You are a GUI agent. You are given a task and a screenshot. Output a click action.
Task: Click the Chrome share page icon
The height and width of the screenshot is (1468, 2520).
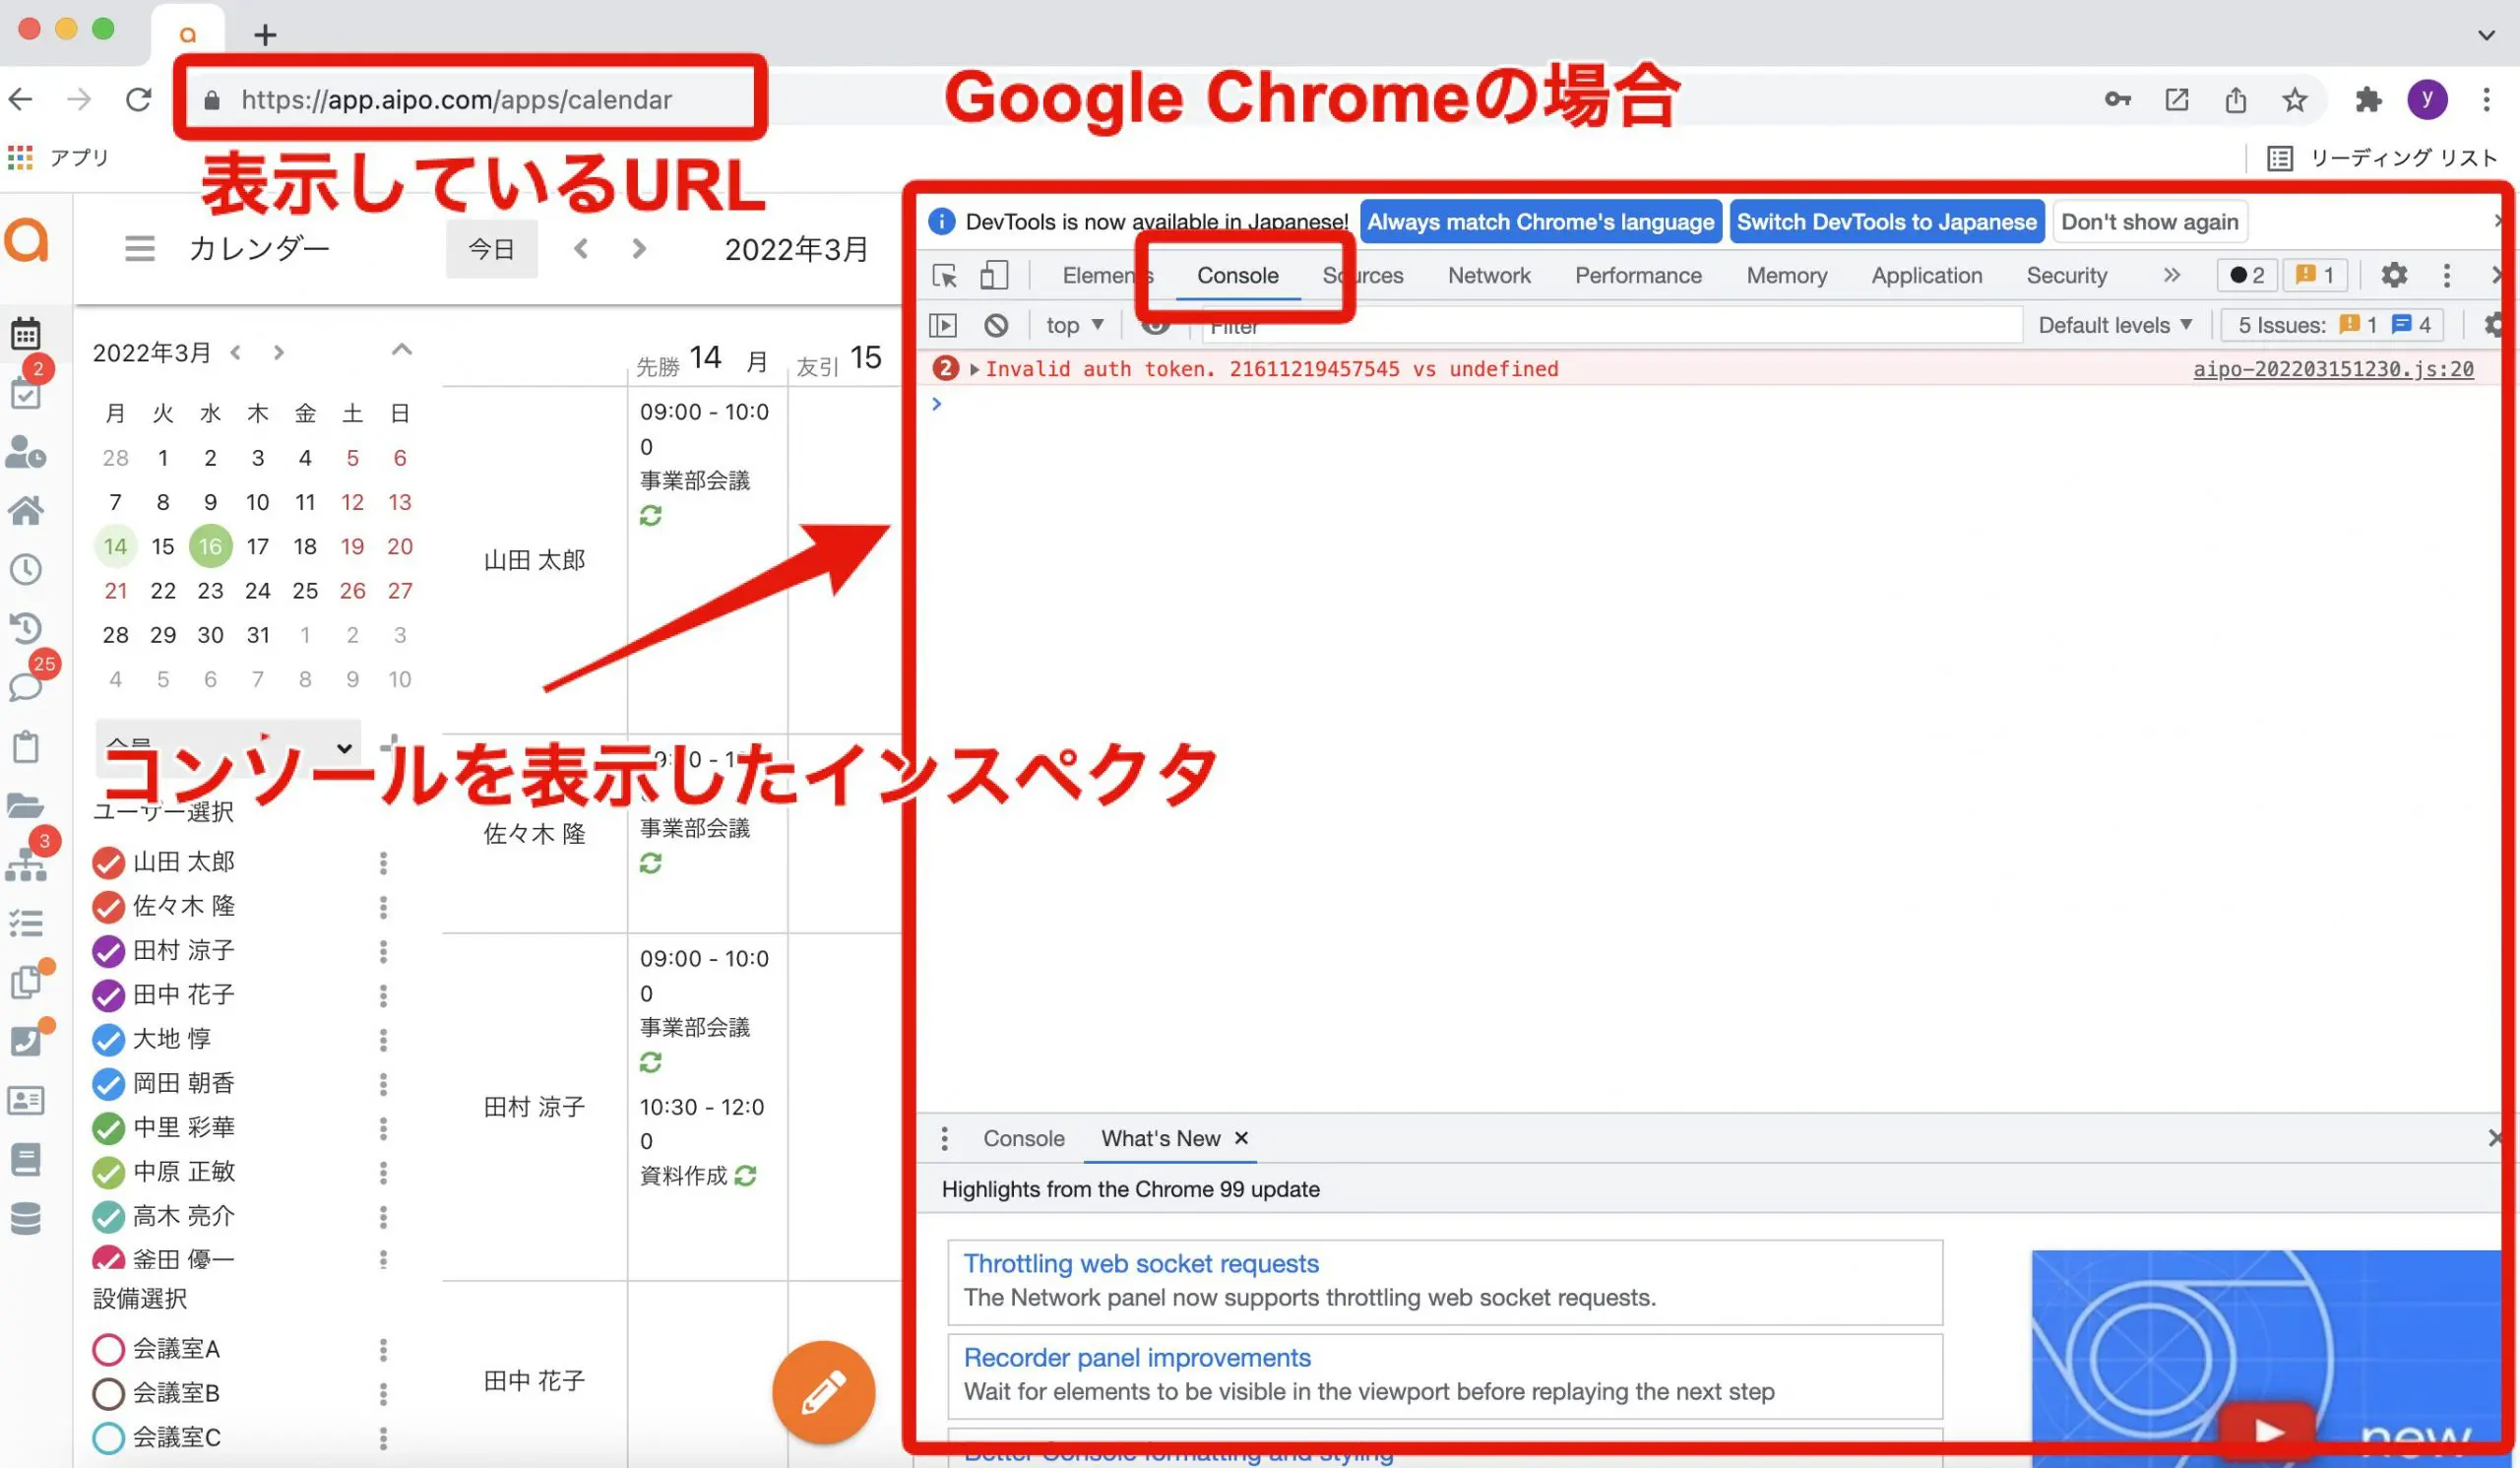pos(2235,100)
